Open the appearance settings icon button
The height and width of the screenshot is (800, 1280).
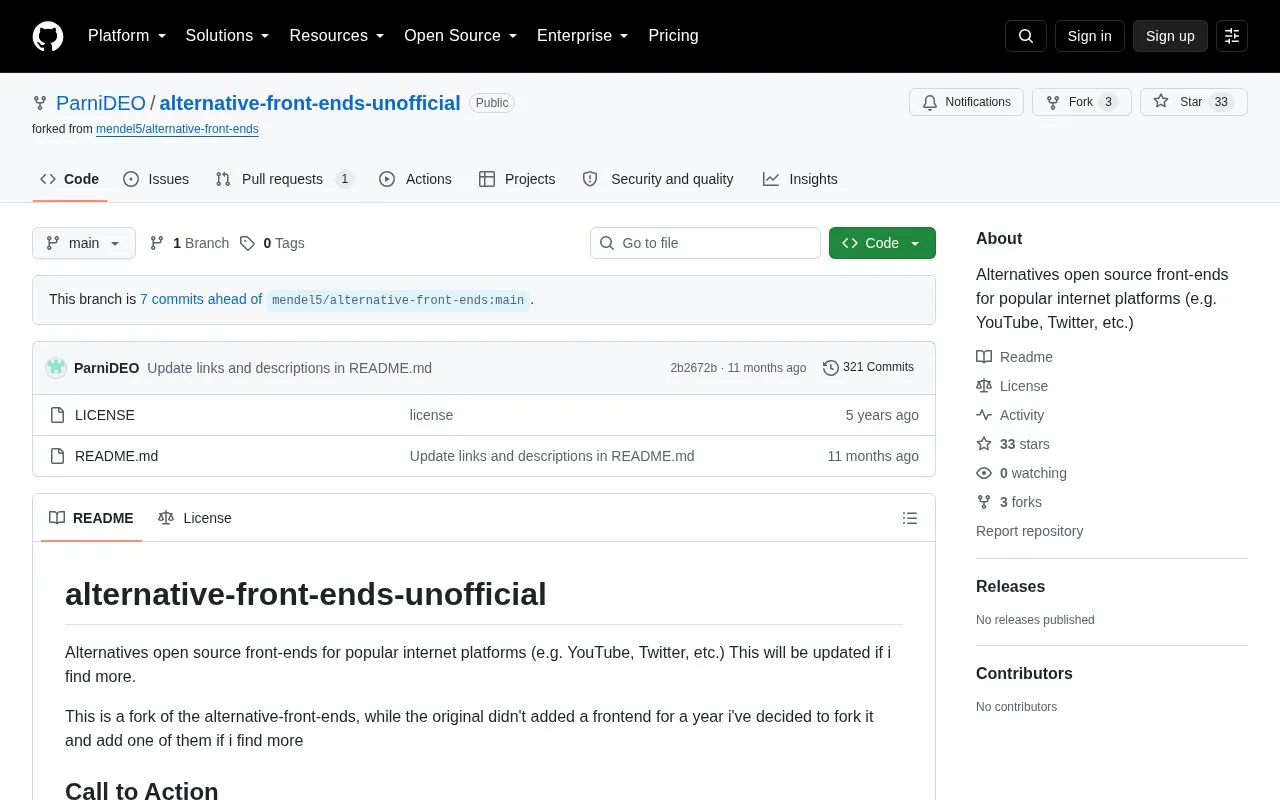point(1232,36)
